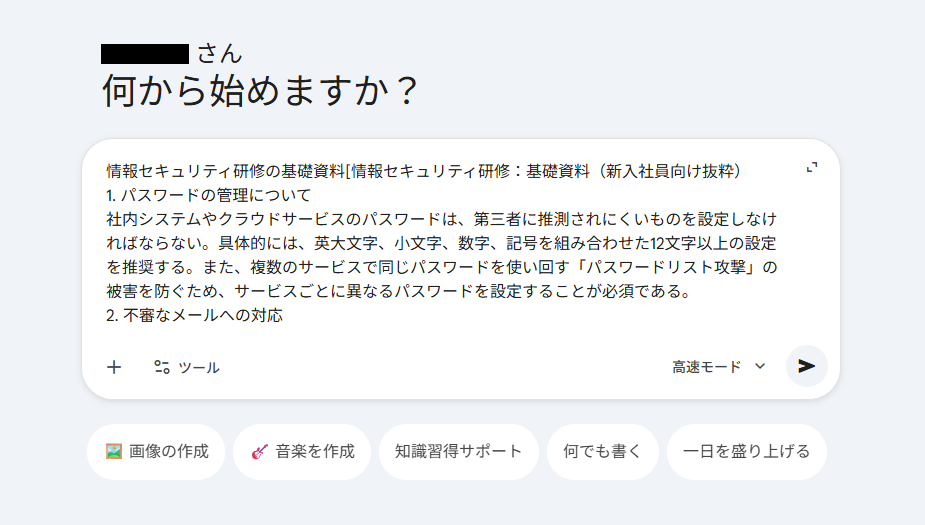This screenshot has height=525, width=925.
Task: Click the 音楽を作成 label text
Action: point(315,451)
